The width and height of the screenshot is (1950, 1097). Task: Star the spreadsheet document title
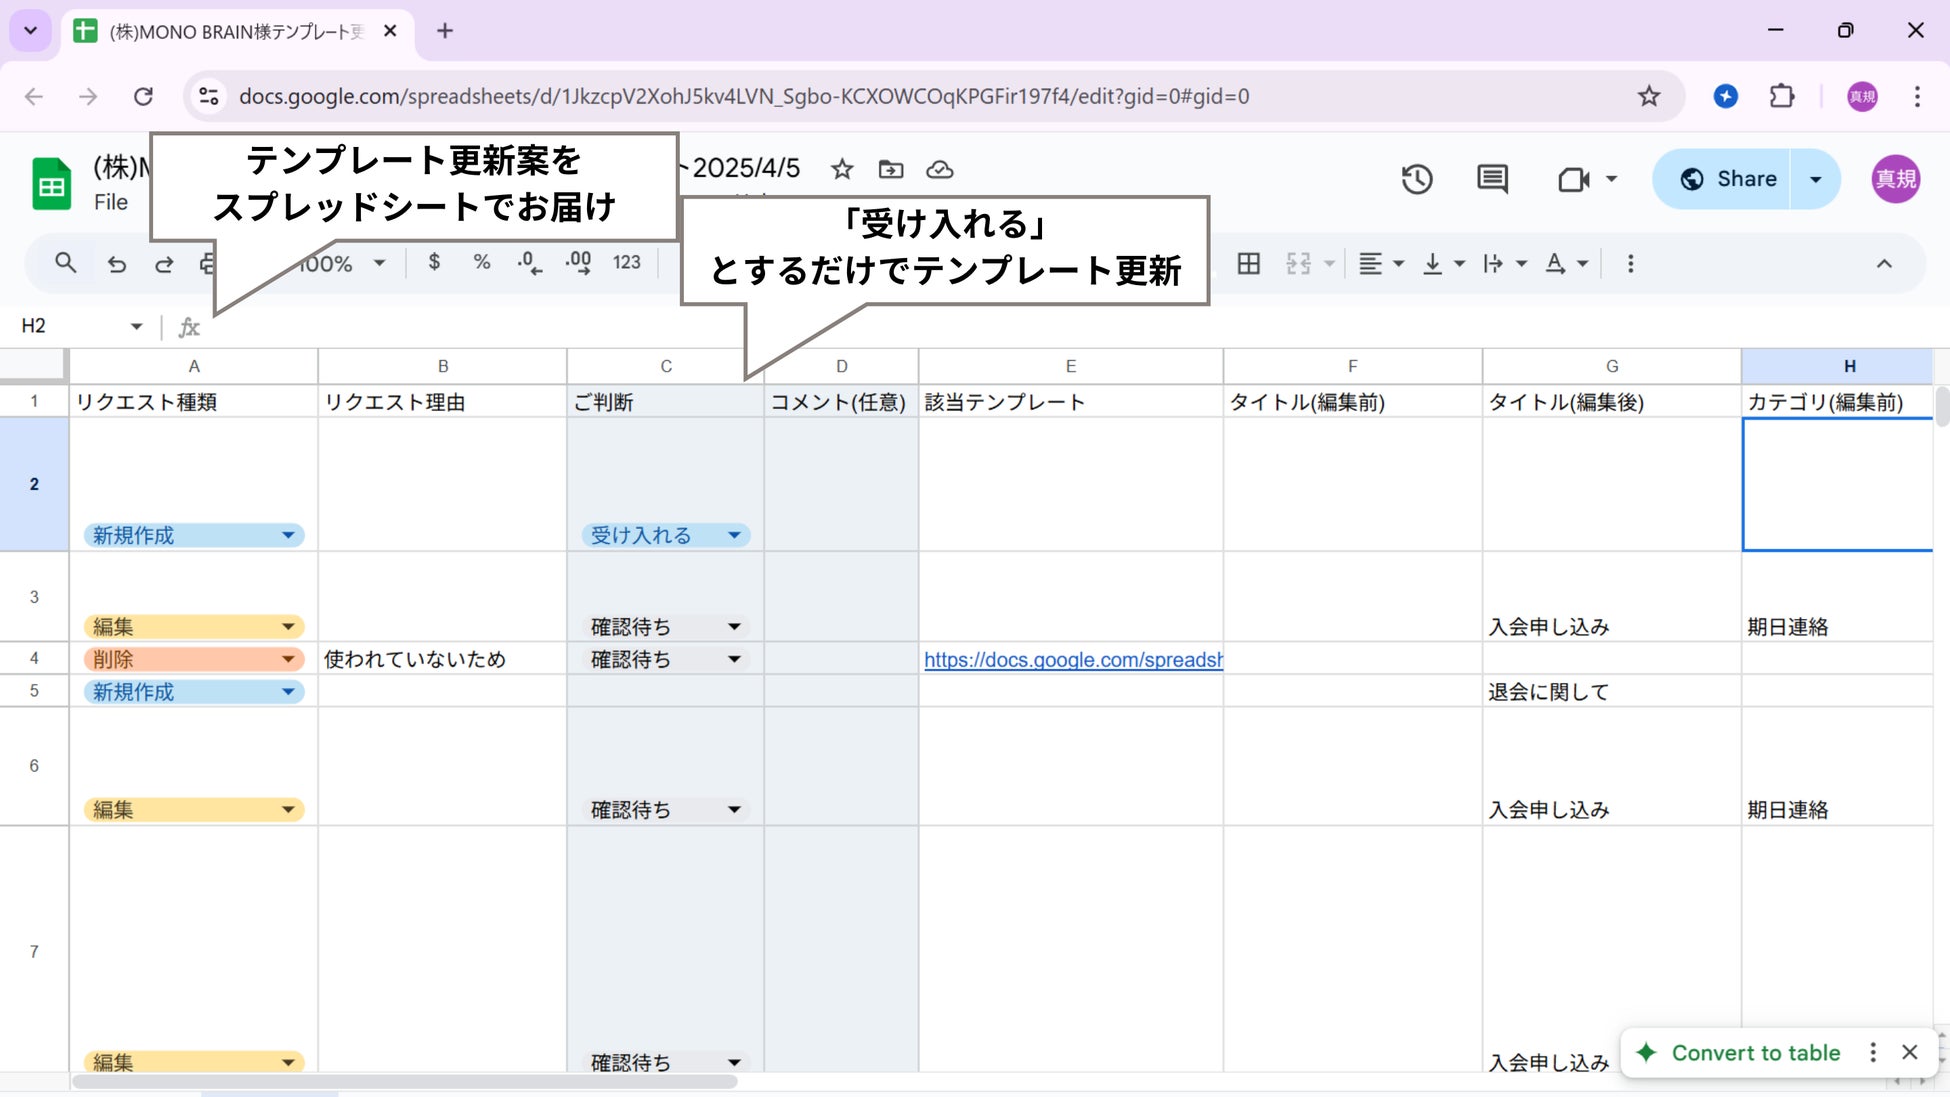[842, 169]
